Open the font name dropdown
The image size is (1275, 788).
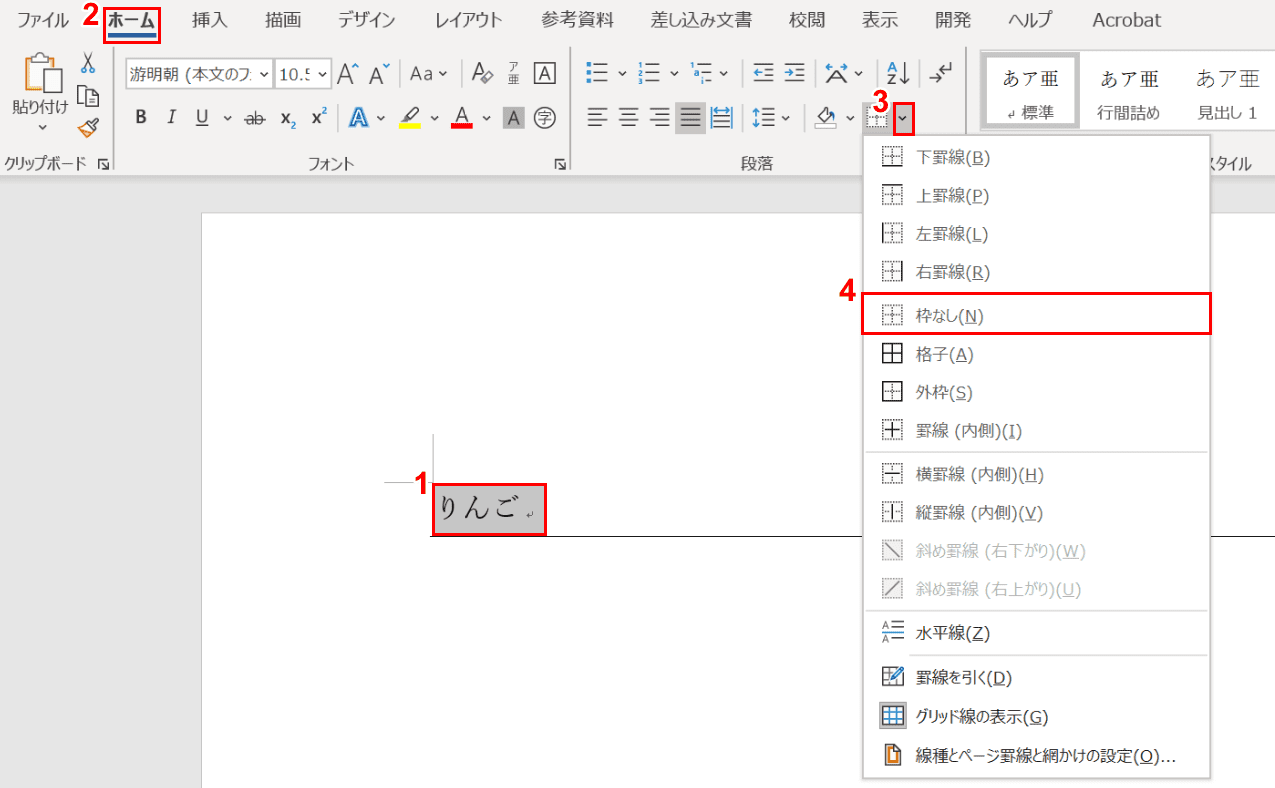tap(264, 73)
